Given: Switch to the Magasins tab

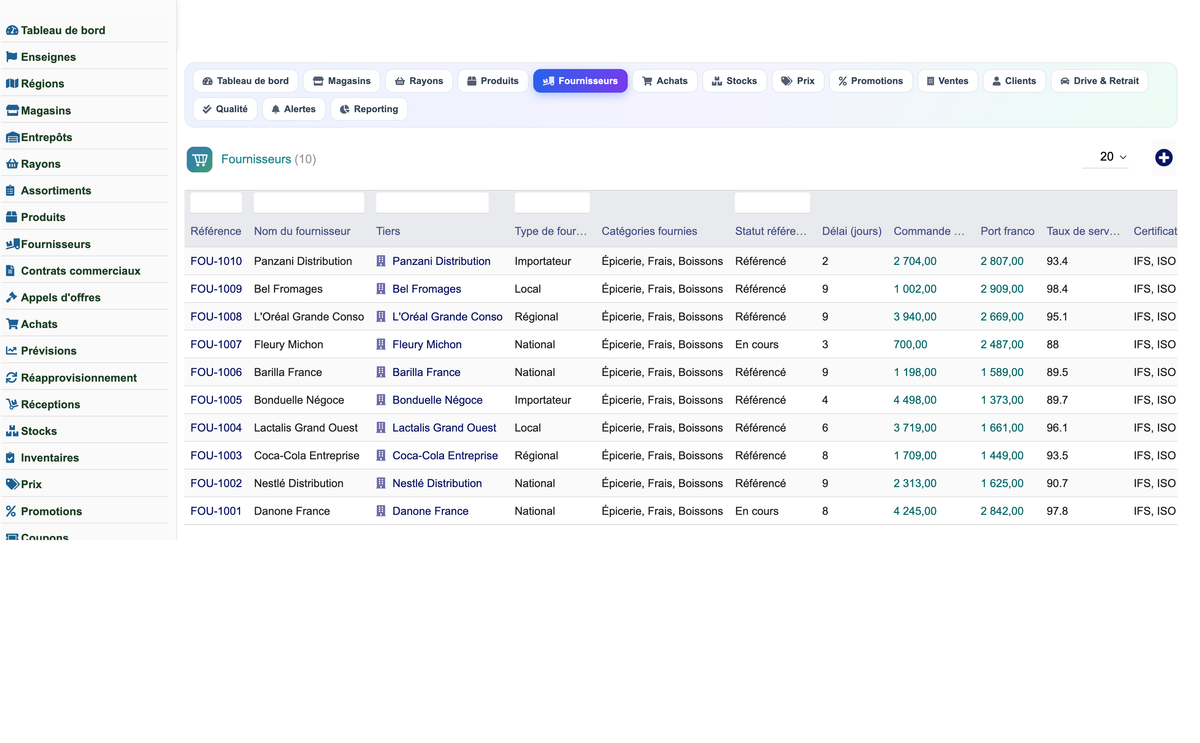Looking at the screenshot, I should 342,81.
